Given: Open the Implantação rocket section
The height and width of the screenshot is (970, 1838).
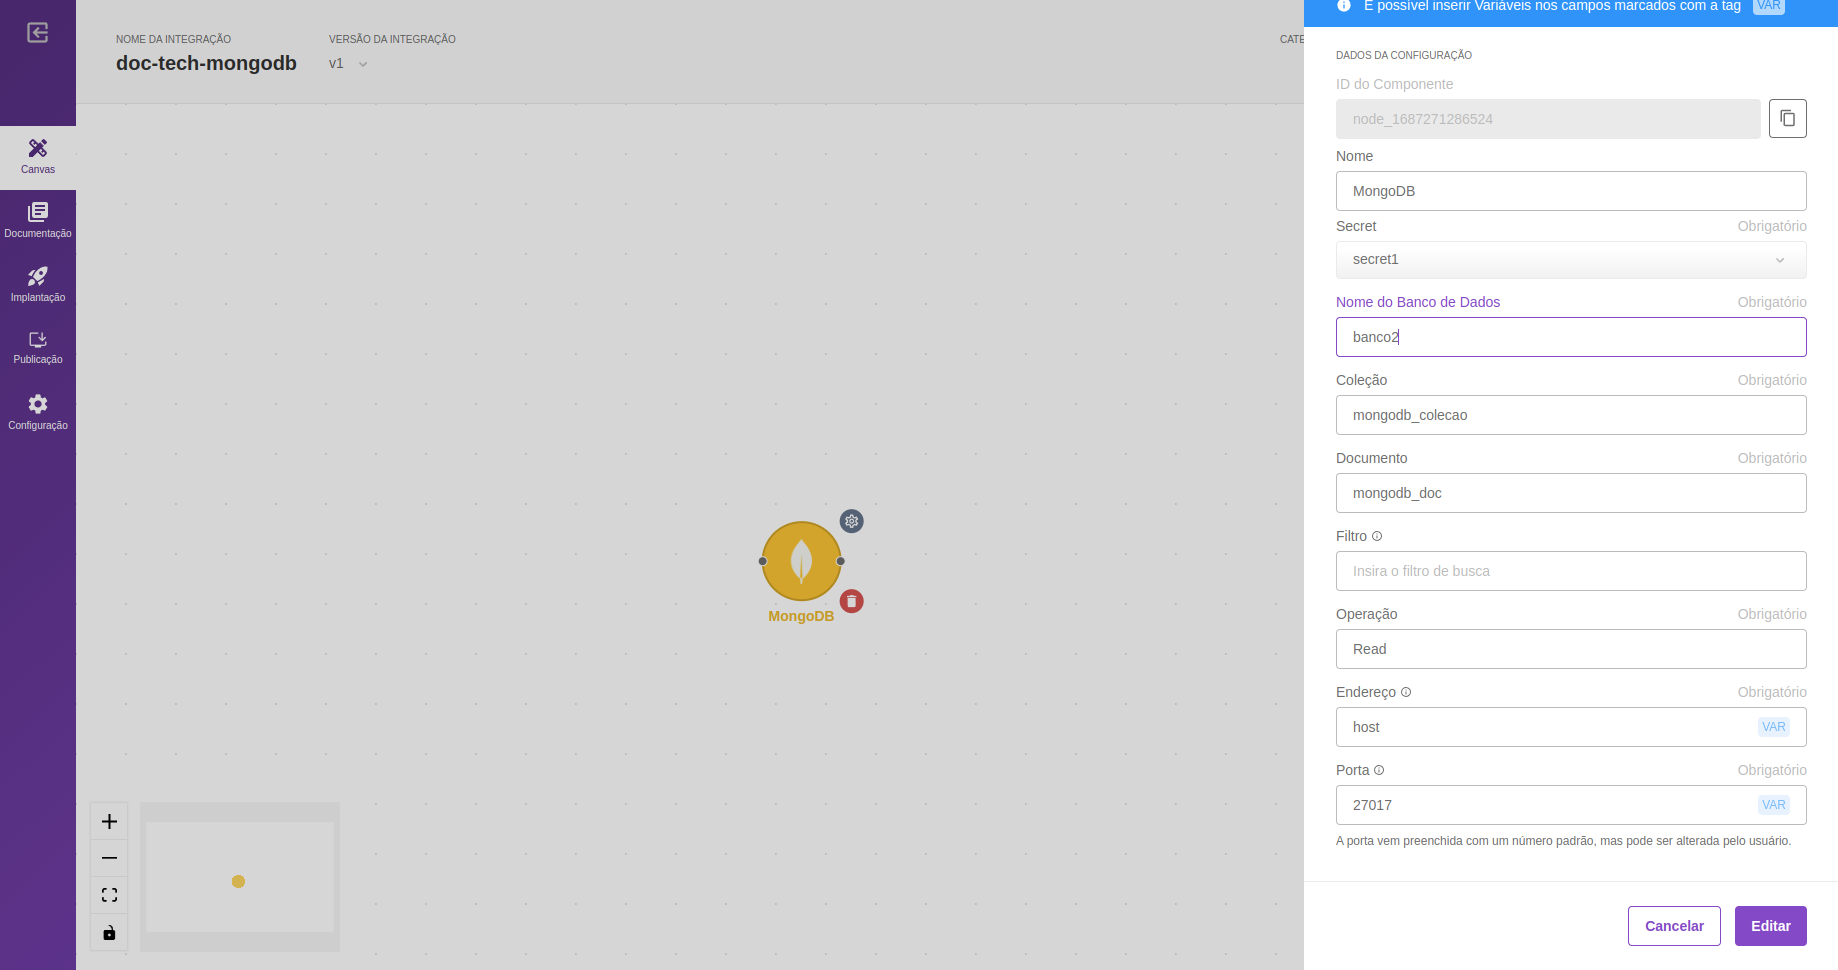Looking at the screenshot, I should coord(38,284).
